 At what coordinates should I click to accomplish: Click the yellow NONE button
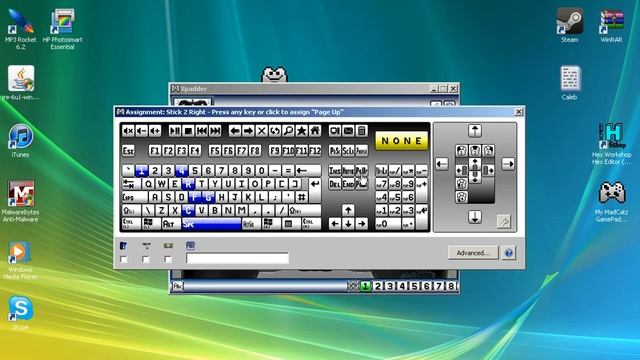pos(401,141)
